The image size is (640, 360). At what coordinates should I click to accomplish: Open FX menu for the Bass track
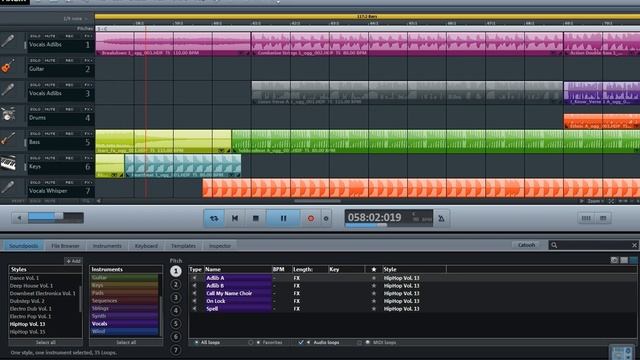click(x=88, y=133)
